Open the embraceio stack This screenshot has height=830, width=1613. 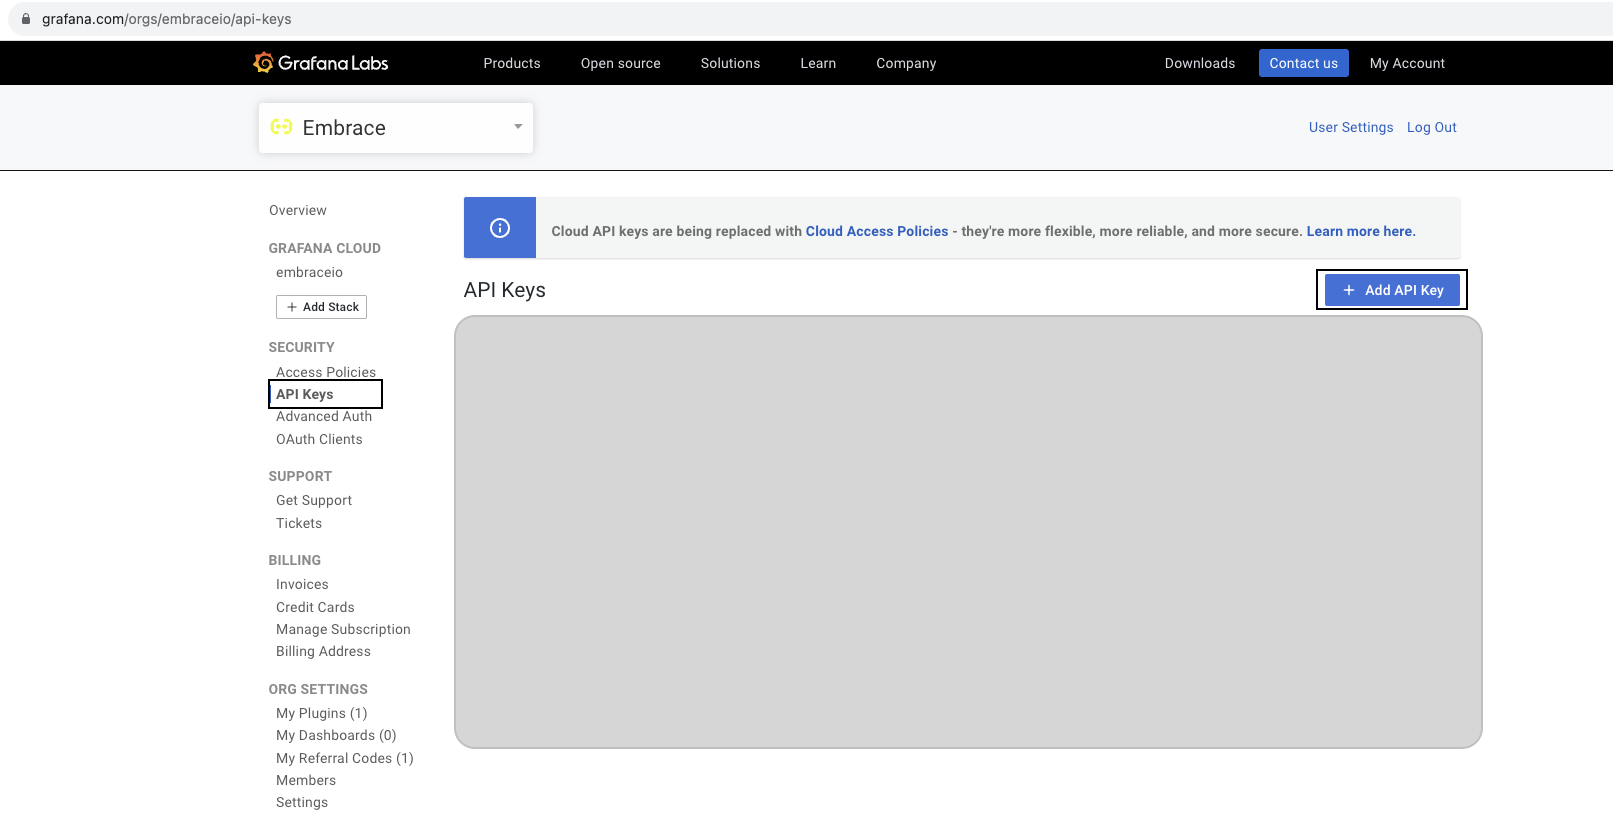pyautogui.click(x=309, y=272)
